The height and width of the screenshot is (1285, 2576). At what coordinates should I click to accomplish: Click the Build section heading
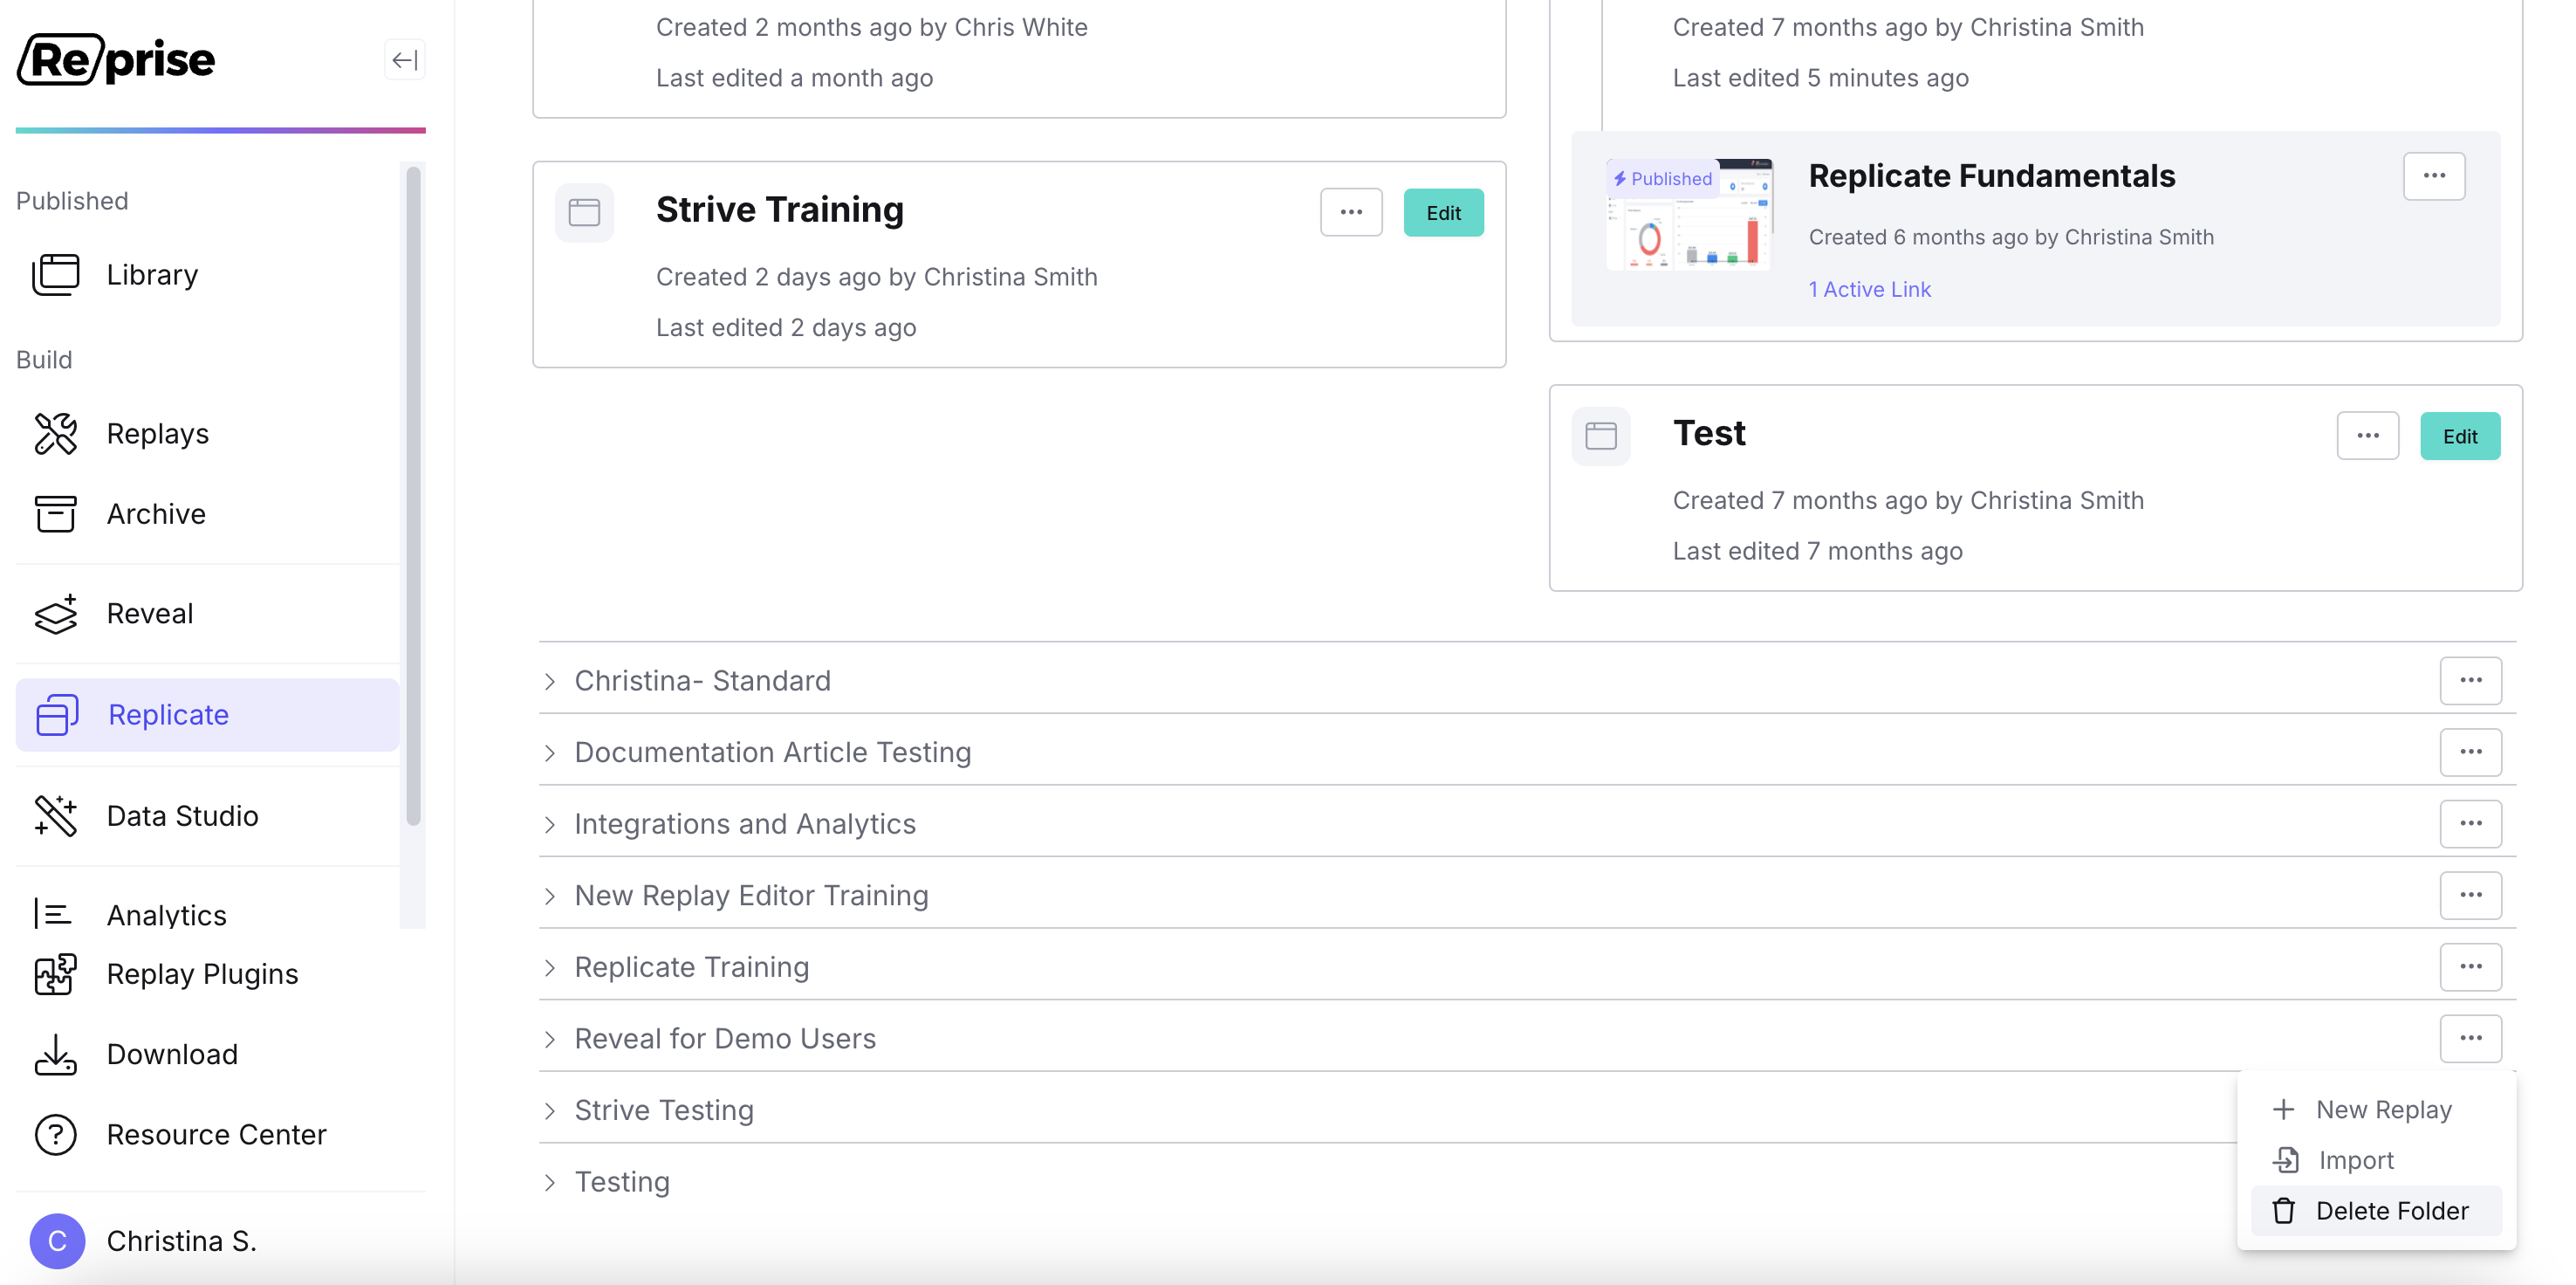[44, 359]
